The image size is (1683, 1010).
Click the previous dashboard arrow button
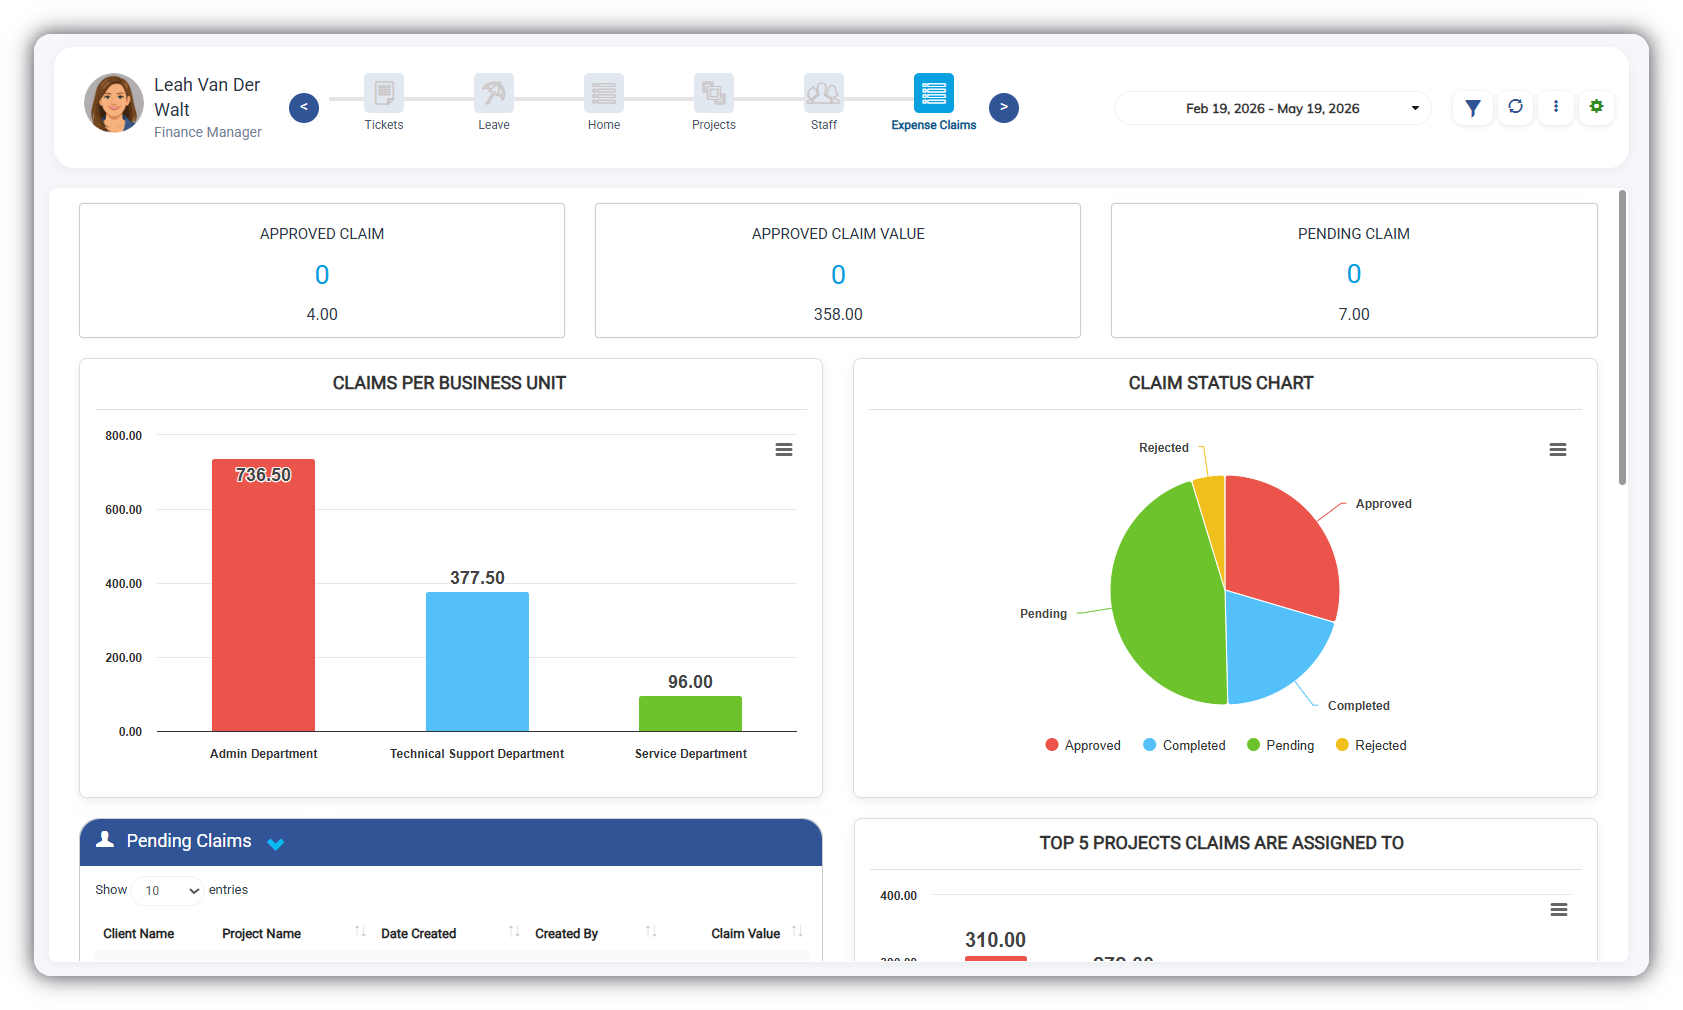pyautogui.click(x=304, y=108)
